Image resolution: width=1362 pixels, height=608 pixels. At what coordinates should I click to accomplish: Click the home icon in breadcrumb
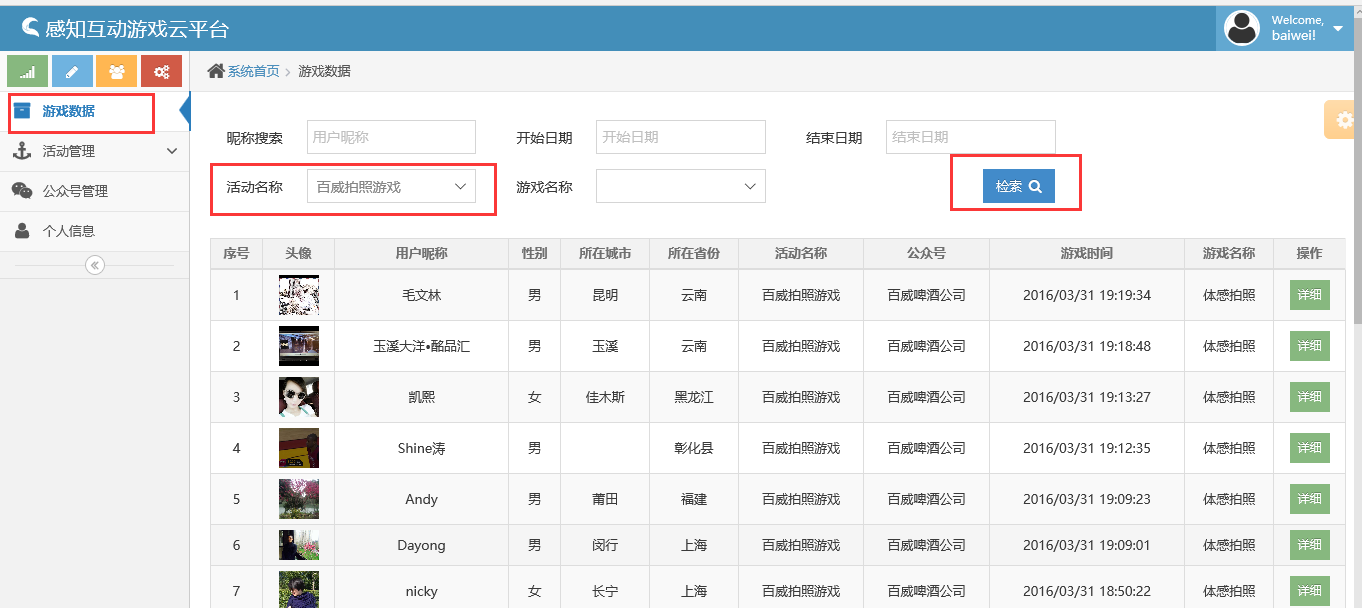click(x=215, y=71)
